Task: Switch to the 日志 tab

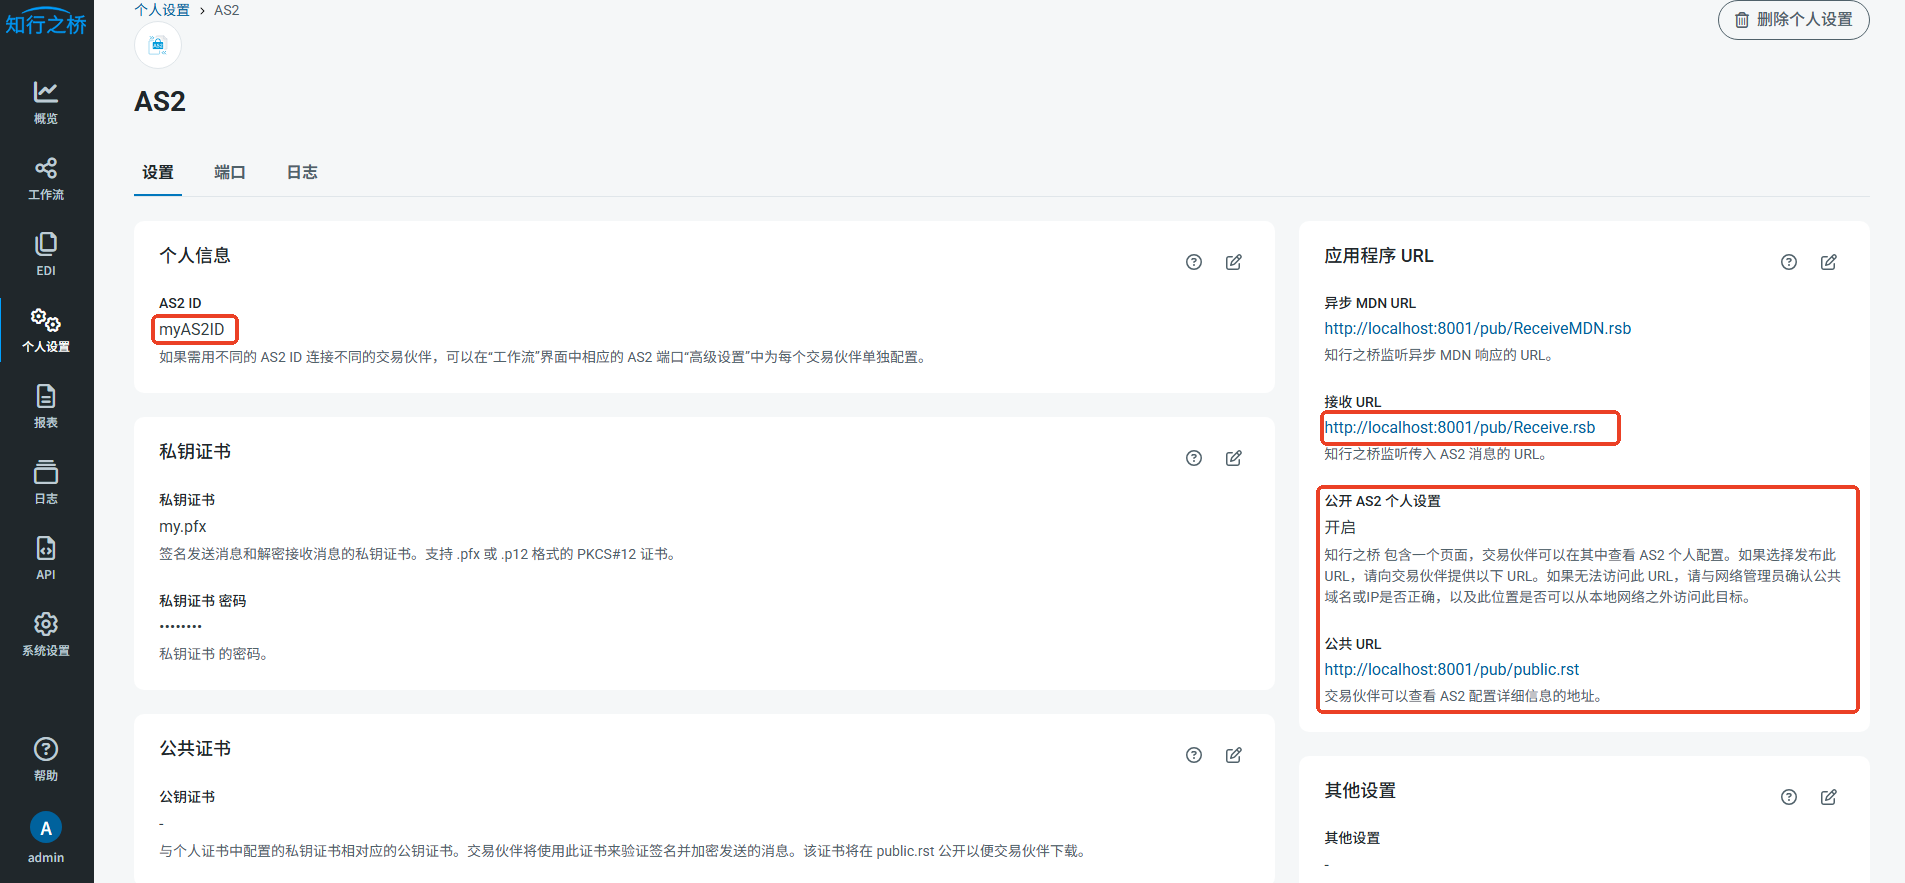Action: [x=302, y=172]
